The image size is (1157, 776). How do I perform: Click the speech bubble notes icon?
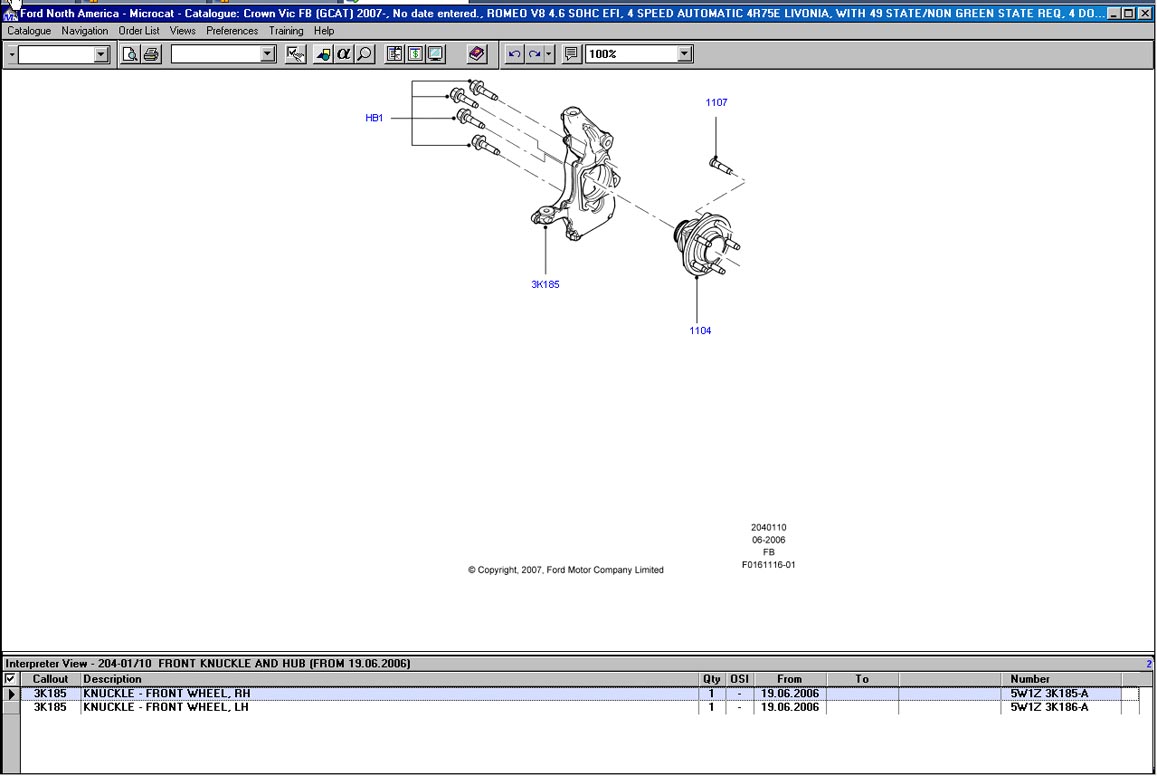(571, 54)
